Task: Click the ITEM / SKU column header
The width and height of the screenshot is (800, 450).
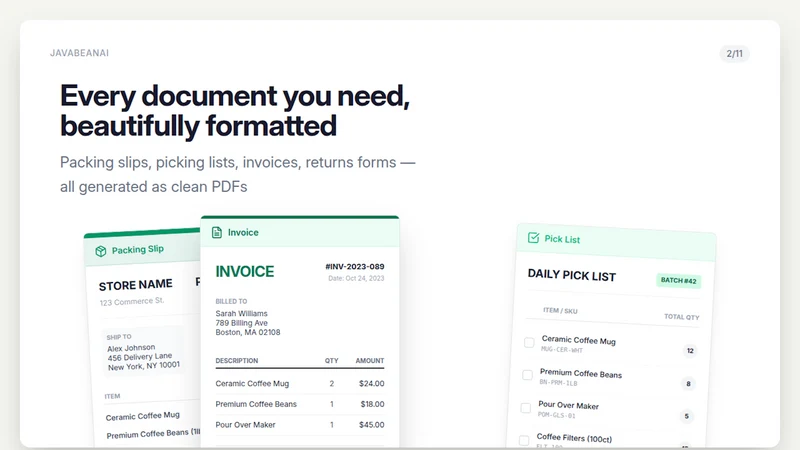Action: (560, 310)
